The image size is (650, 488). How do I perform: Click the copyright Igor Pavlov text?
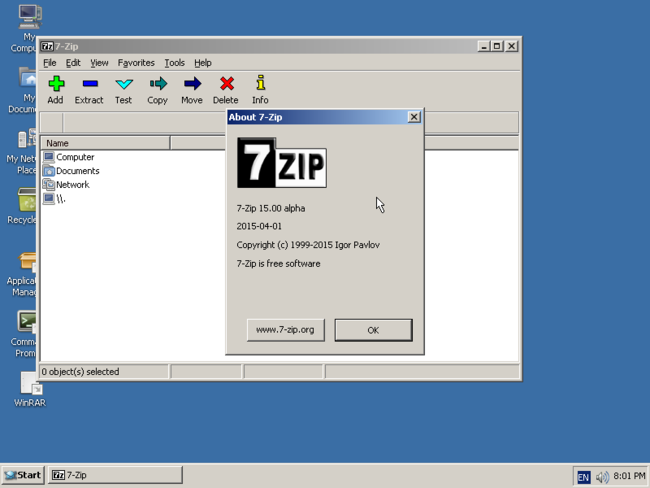(308, 245)
